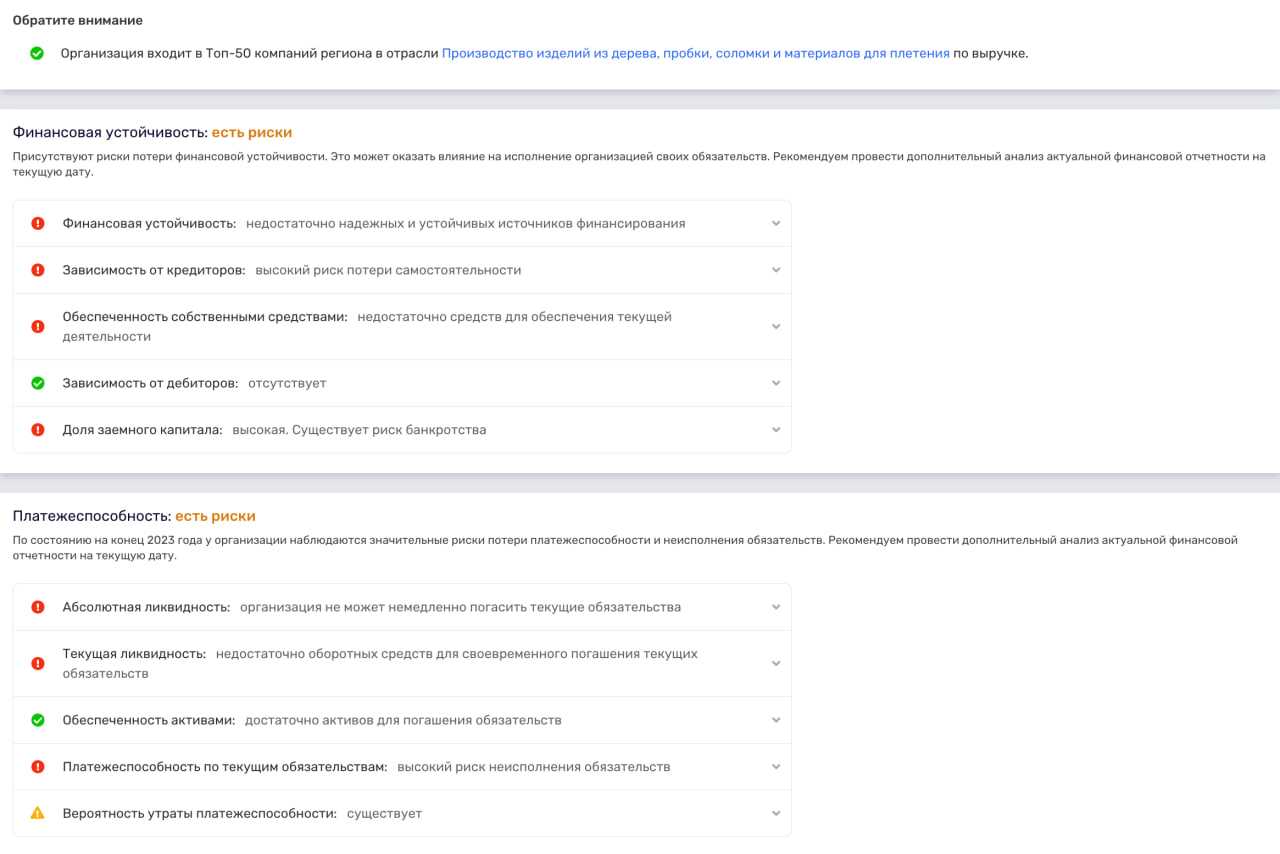Click red warning icon for Финансовая устойчивость row
The height and width of the screenshot is (854, 1280).
pos(38,223)
